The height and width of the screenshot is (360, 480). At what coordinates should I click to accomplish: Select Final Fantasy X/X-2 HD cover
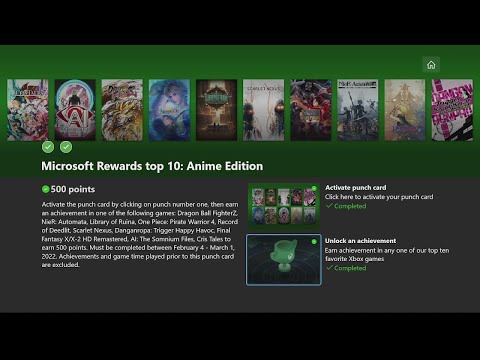click(x=169, y=110)
